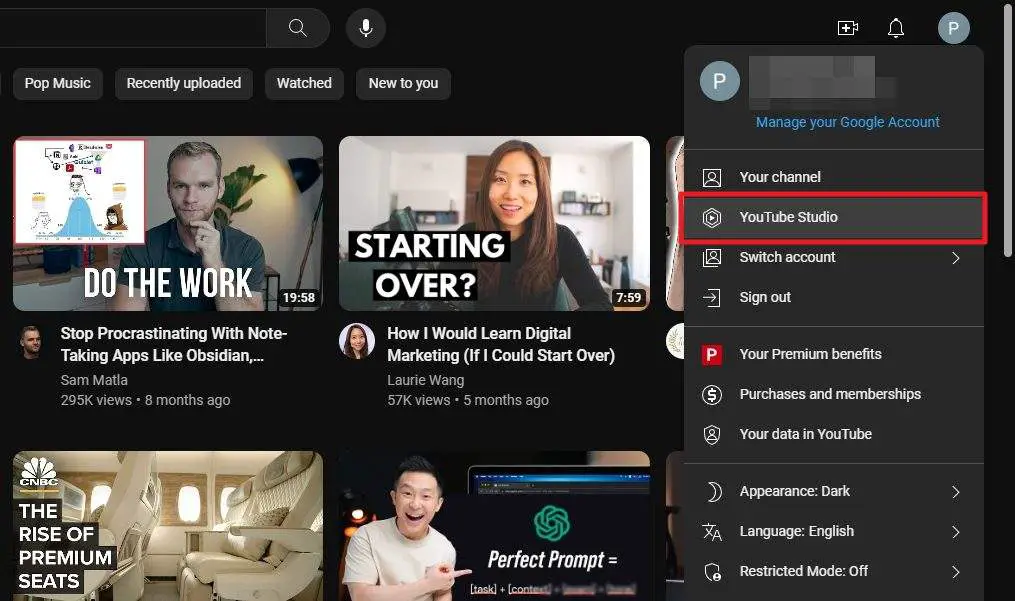Click the search input field
Image resolution: width=1015 pixels, height=601 pixels.
(x=133, y=28)
